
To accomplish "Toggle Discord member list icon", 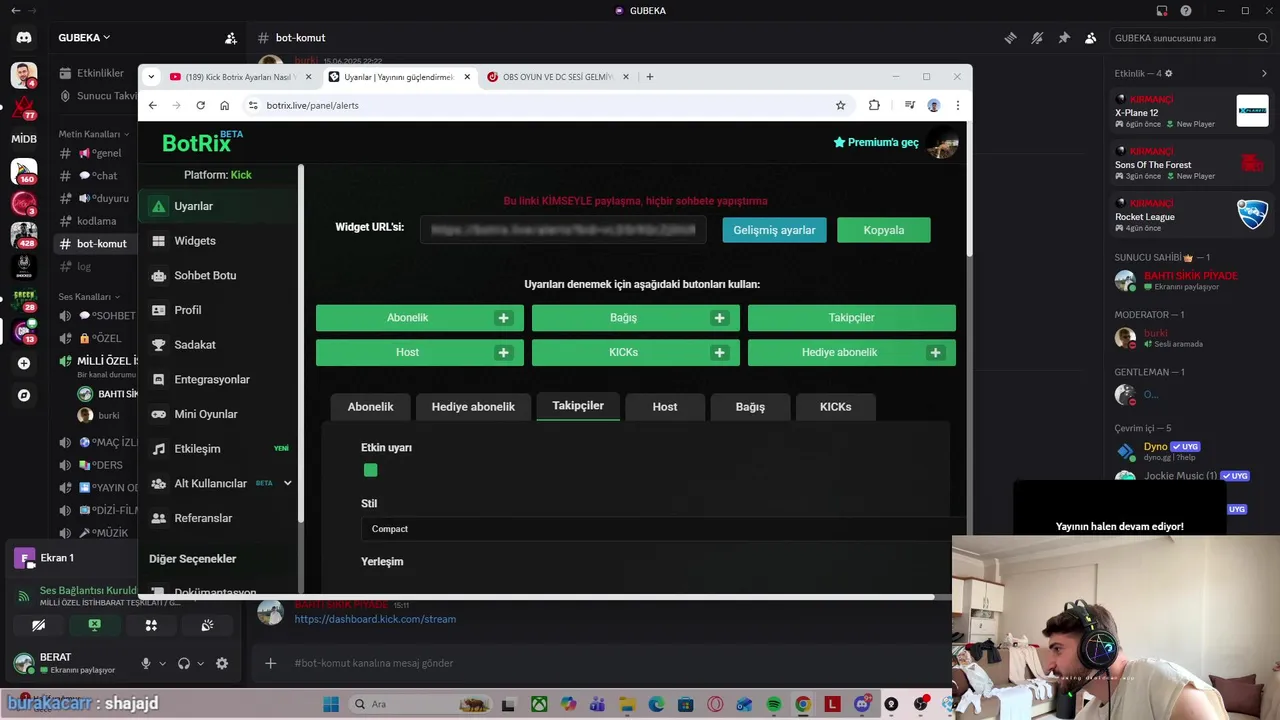I will (1091, 38).
